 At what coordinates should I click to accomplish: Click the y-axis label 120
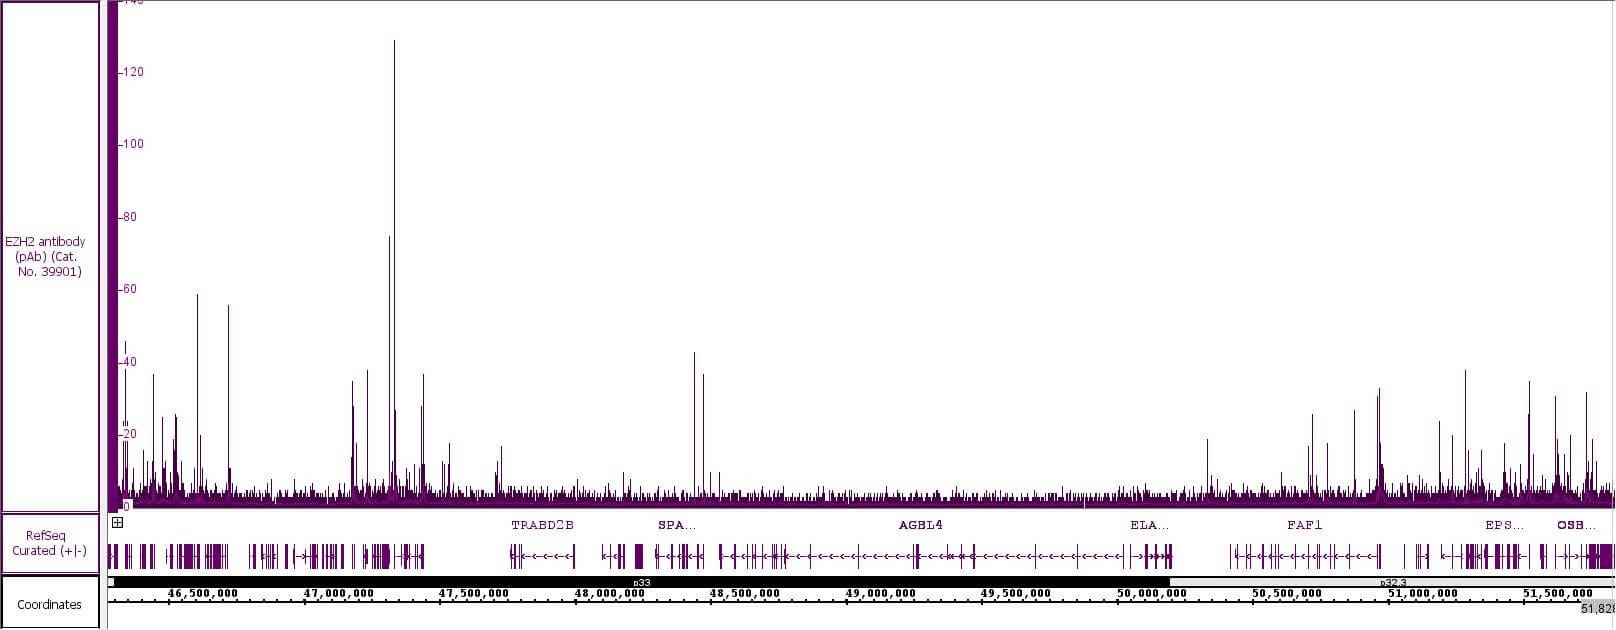click(132, 72)
